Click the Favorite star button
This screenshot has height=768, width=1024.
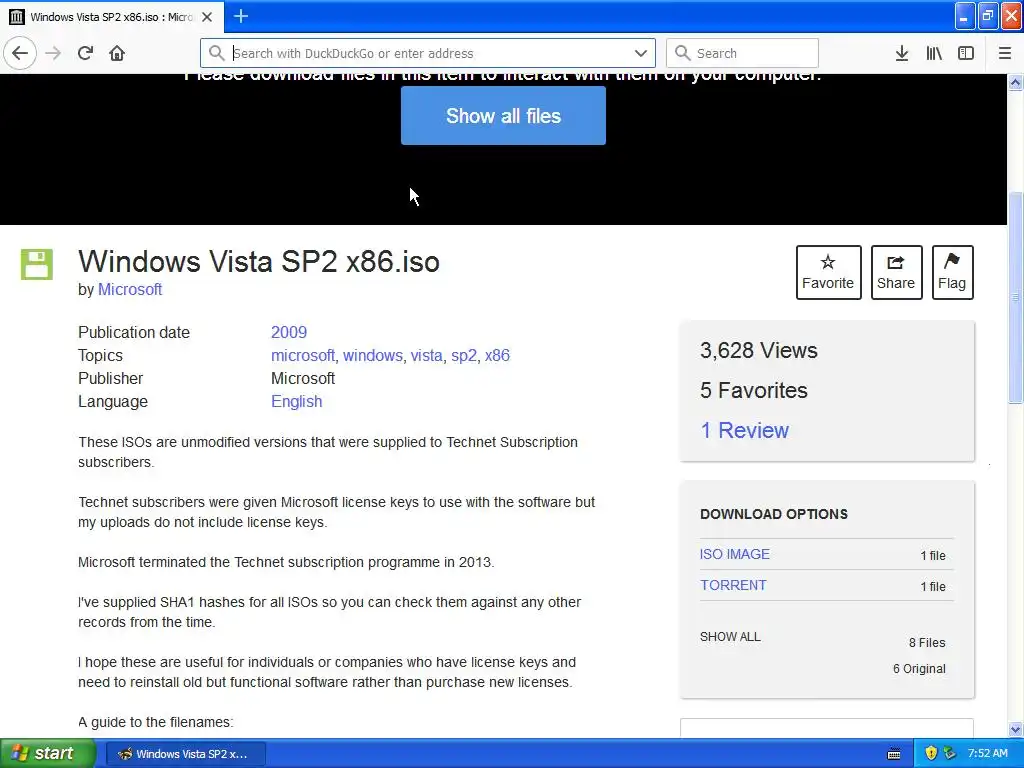click(829, 272)
